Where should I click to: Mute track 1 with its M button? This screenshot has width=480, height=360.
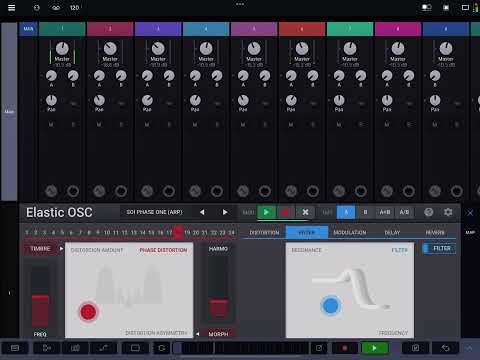pos(51,125)
